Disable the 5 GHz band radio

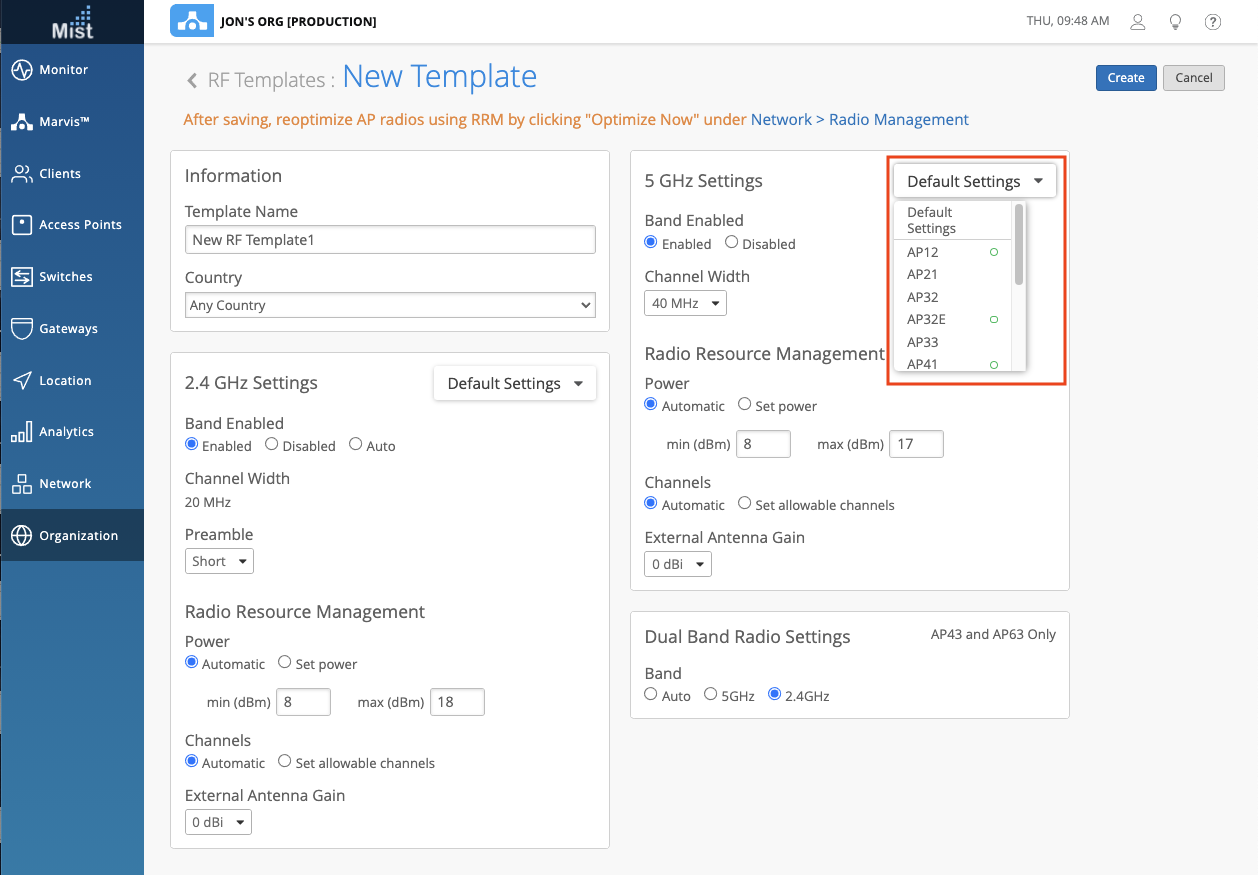click(x=732, y=243)
